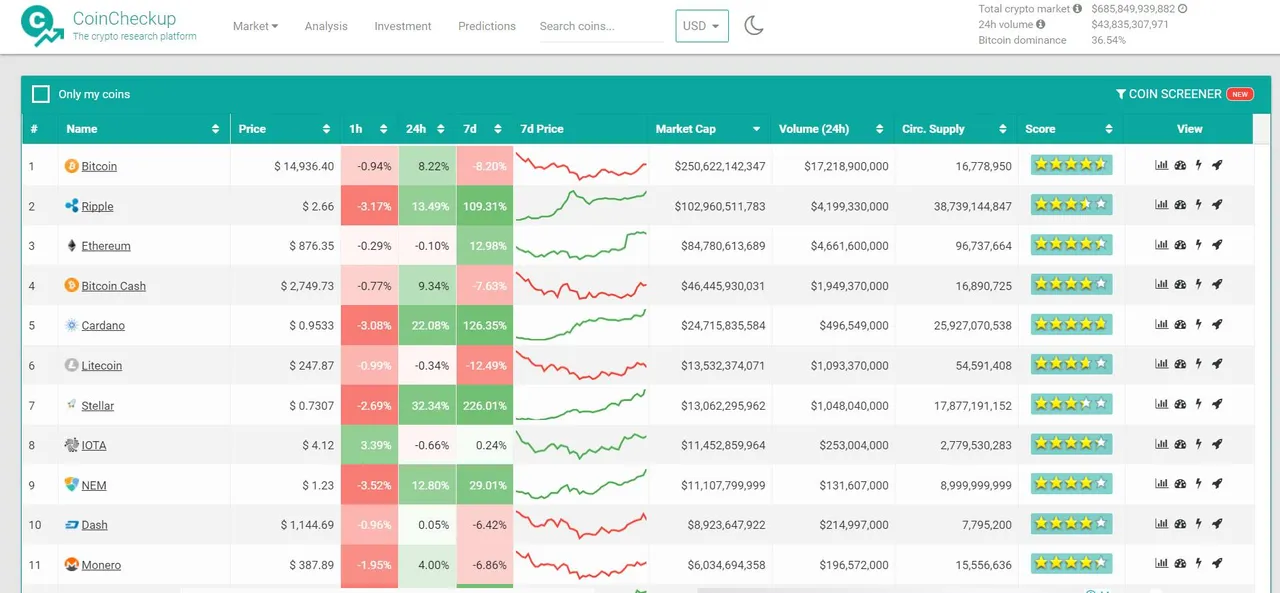This screenshot has height=593, width=1280.
Task: Click the rocket icon in the Ripple row
Action: tap(1217, 205)
